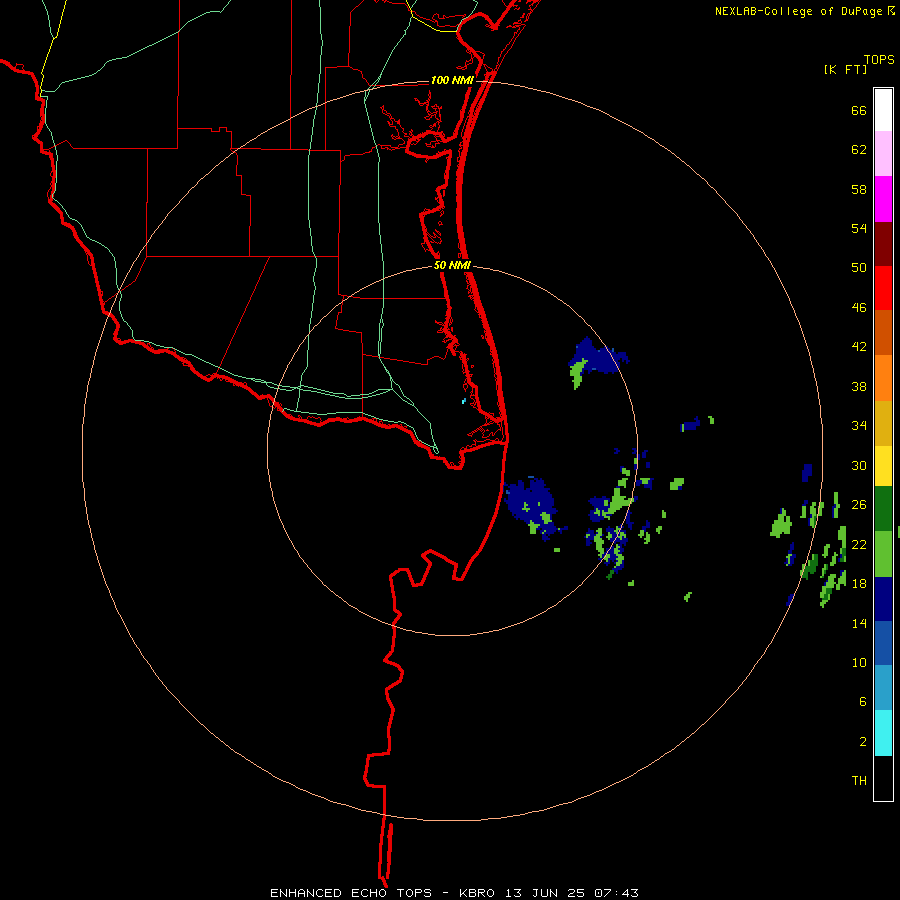The width and height of the screenshot is (900, 900).
Task: Click the "ENHANCED ECHO TOPS" product title
Action: click(x=351, y=893)
